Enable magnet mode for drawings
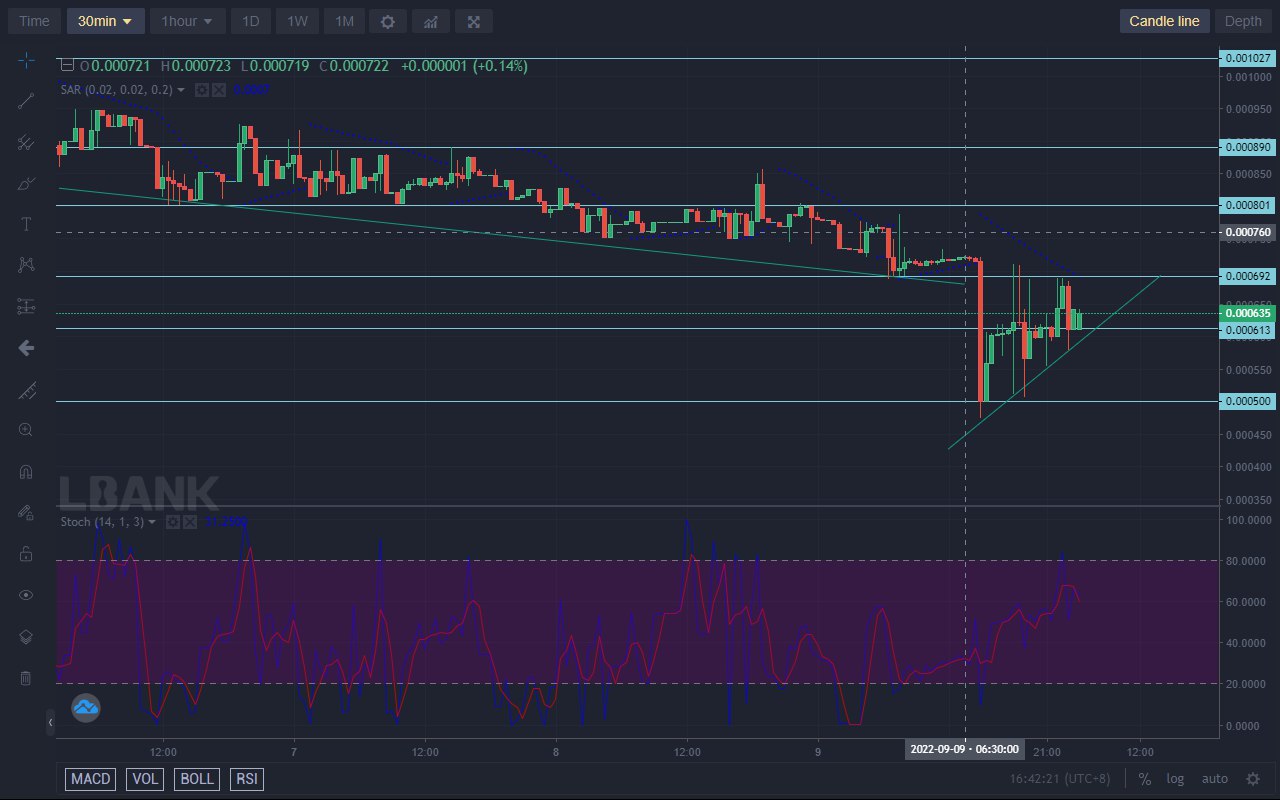This screenshot has height=800, width=1280. pos(26,472)
